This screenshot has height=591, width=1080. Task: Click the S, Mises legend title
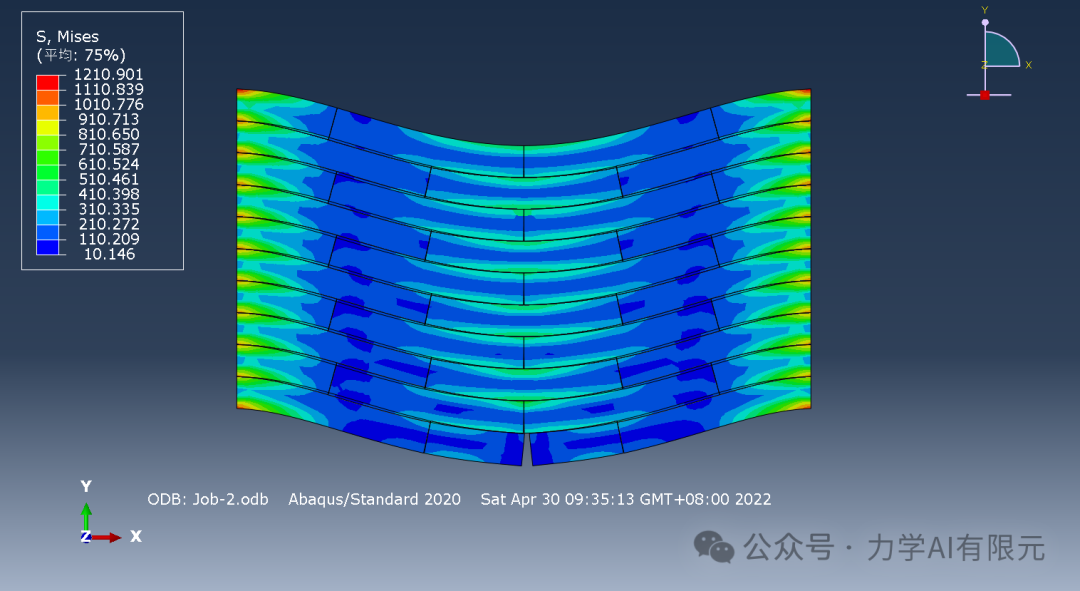tap(68, 37)
